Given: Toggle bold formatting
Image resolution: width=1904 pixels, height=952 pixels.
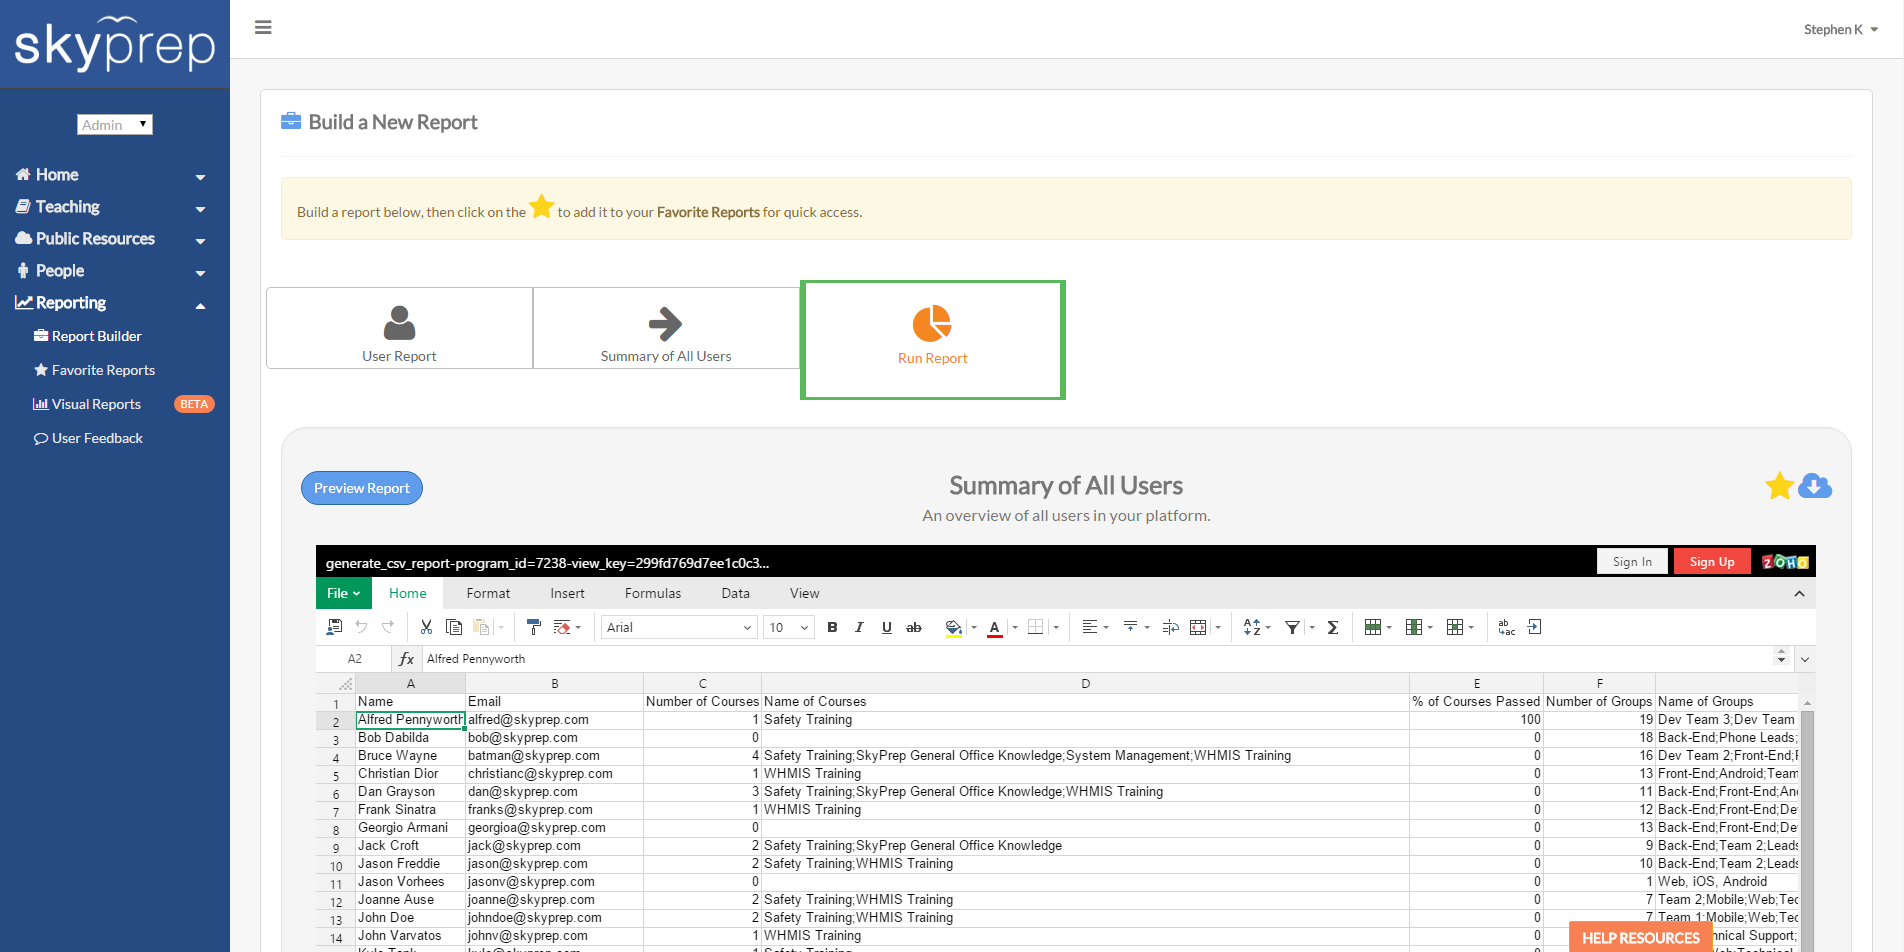Looking at the screenshot, I should 833,627.
